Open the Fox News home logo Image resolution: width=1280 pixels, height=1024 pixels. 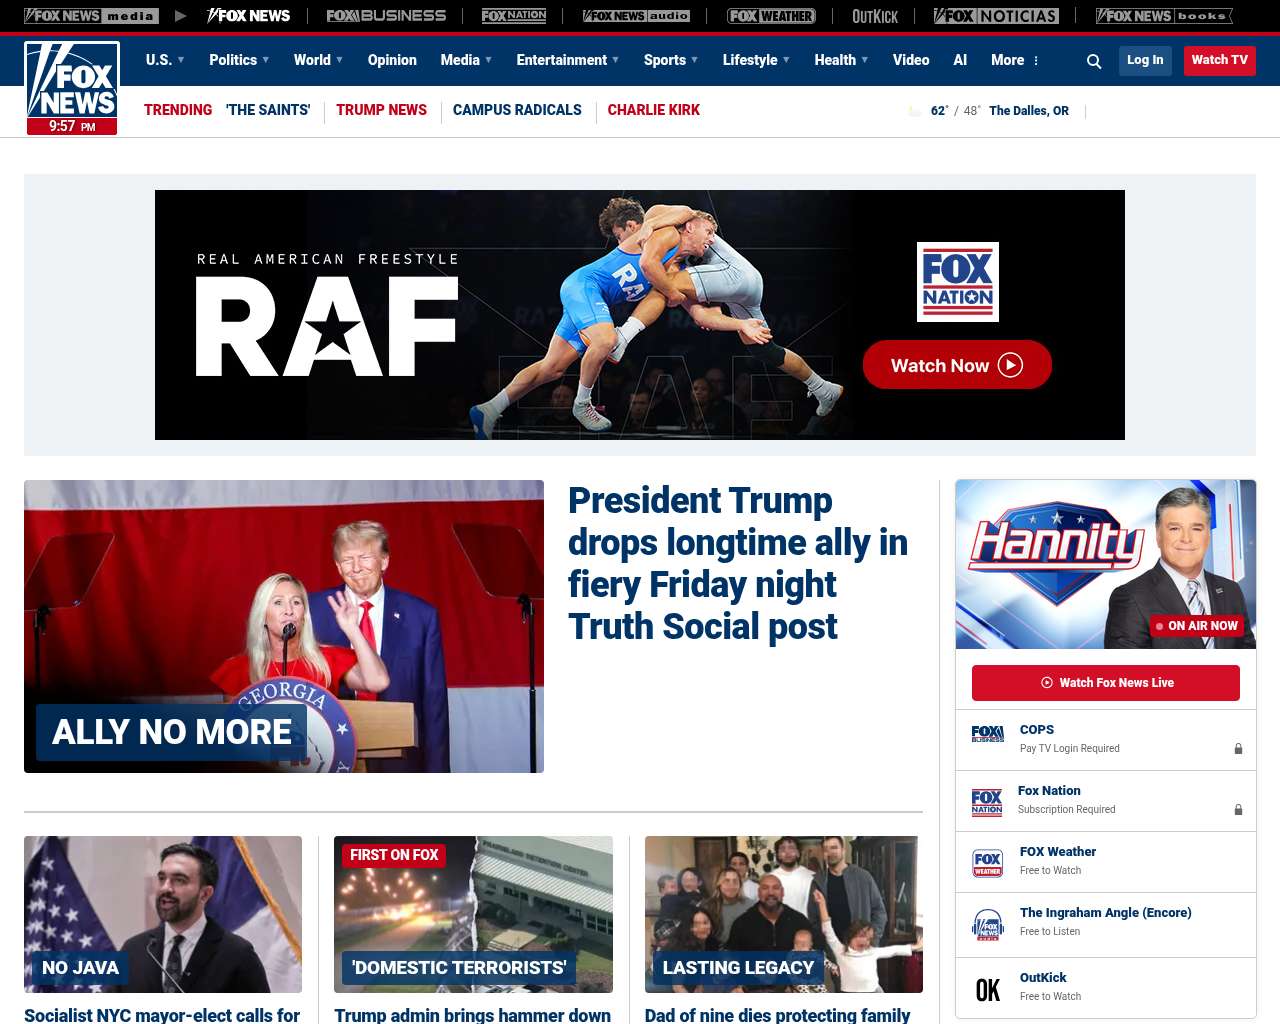click(x=72, y=88)
